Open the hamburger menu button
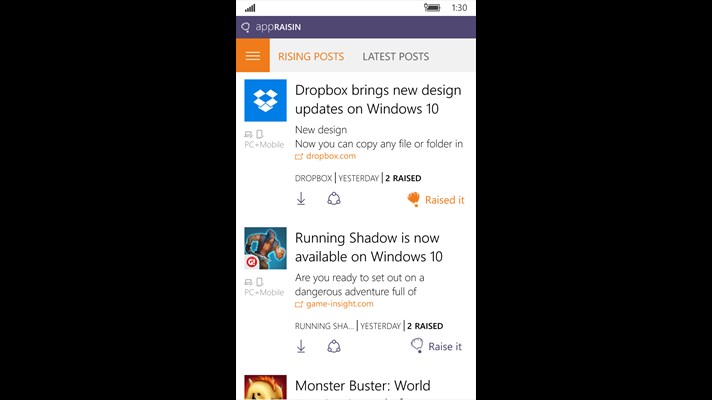712x400 pixels. coord(253,56)
